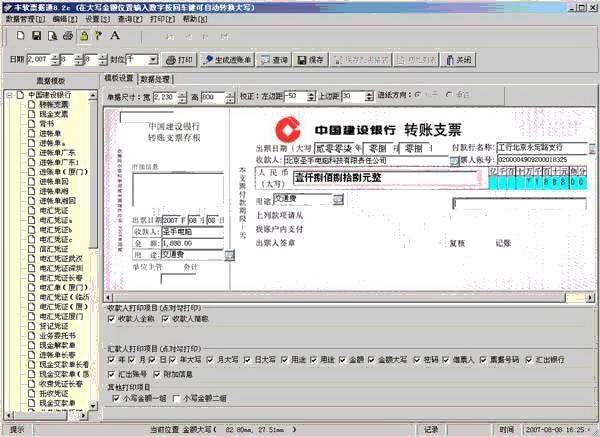
Task: Toggle the 收款人简称 checkbox
Action: pos(166,319)
